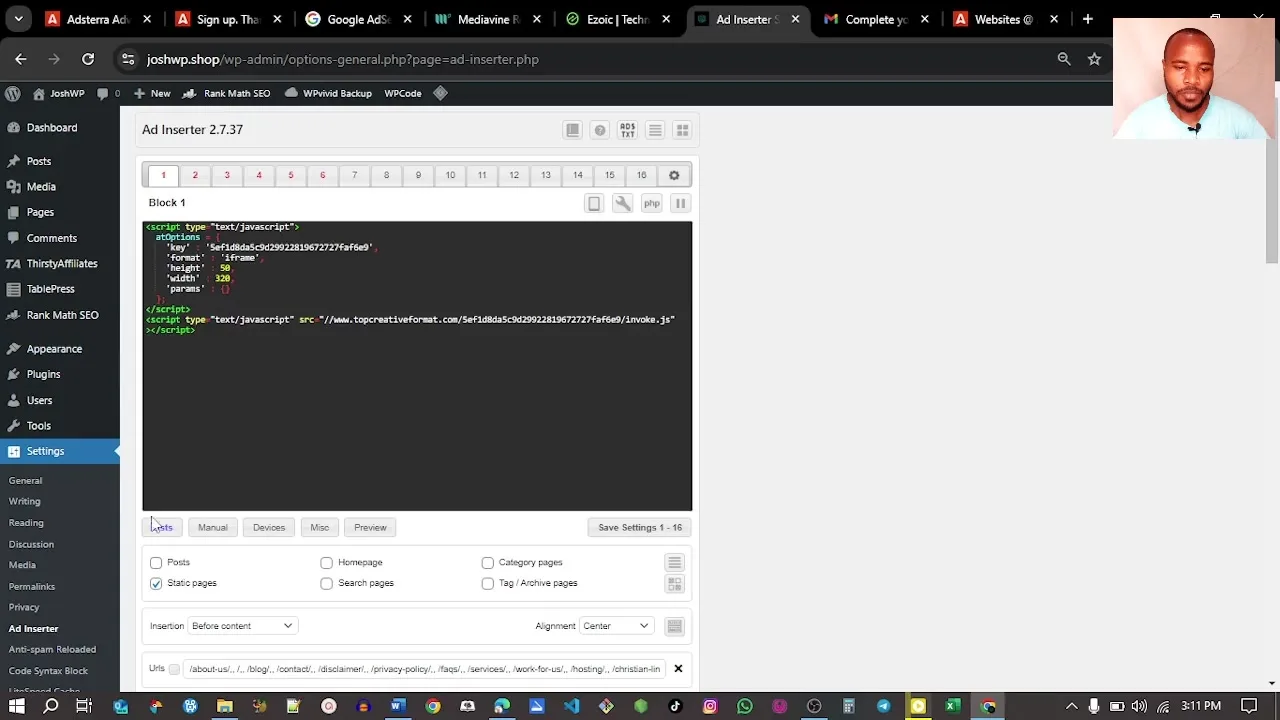Screen dimensions: 1280x720
Task: Open the four-square grid icon in header
Action: coord(682,130)
